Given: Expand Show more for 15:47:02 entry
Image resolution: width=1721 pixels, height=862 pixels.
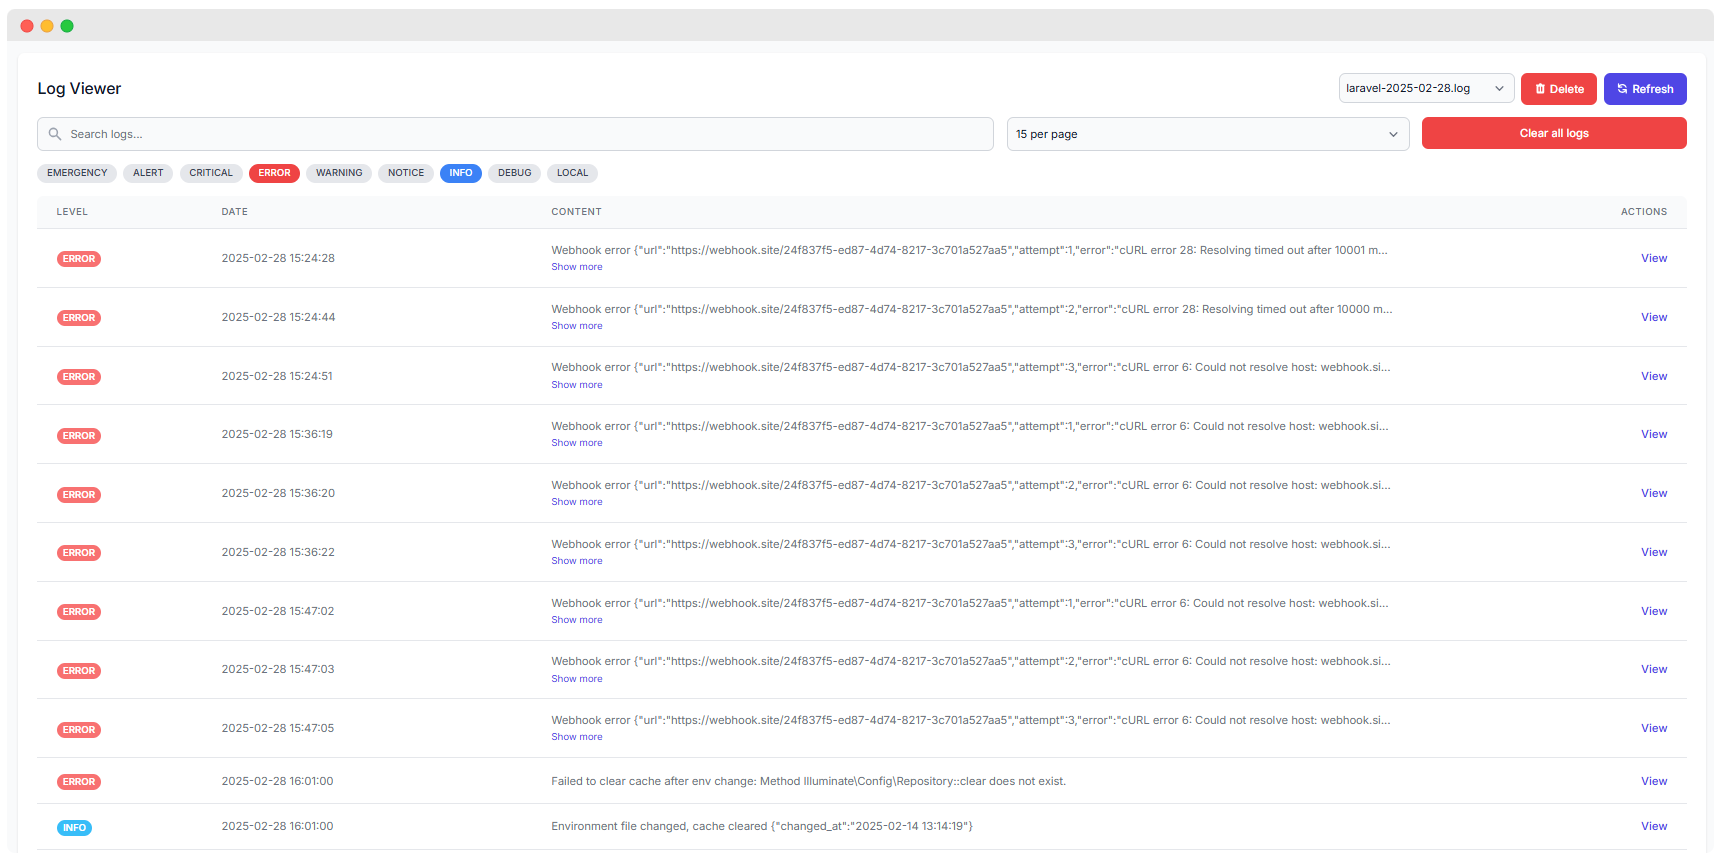Looking at the screenshot, I should 577,620.
